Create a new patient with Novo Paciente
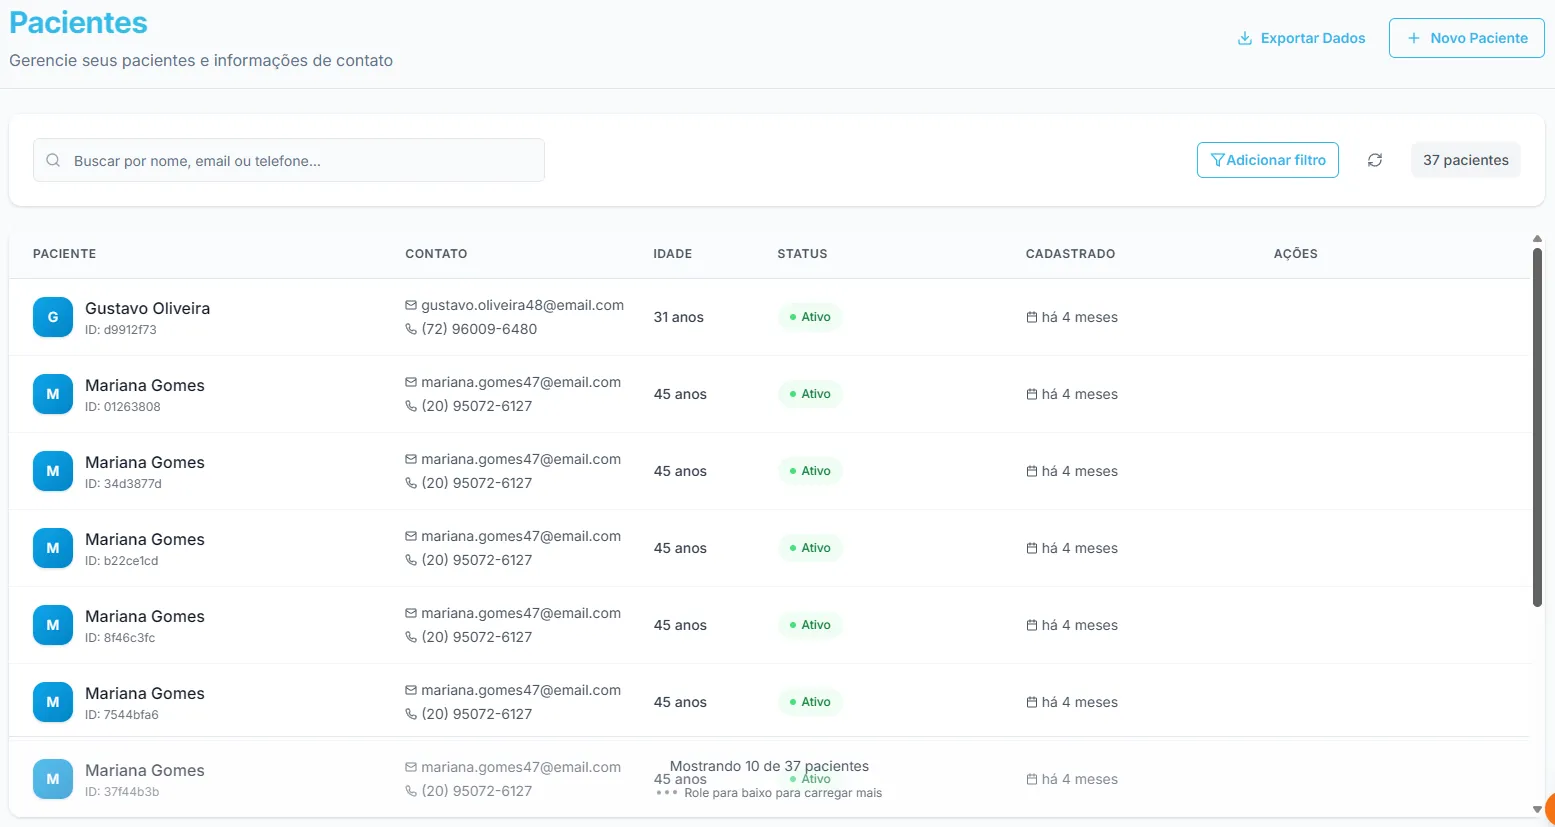 (x=1466, y=38)
